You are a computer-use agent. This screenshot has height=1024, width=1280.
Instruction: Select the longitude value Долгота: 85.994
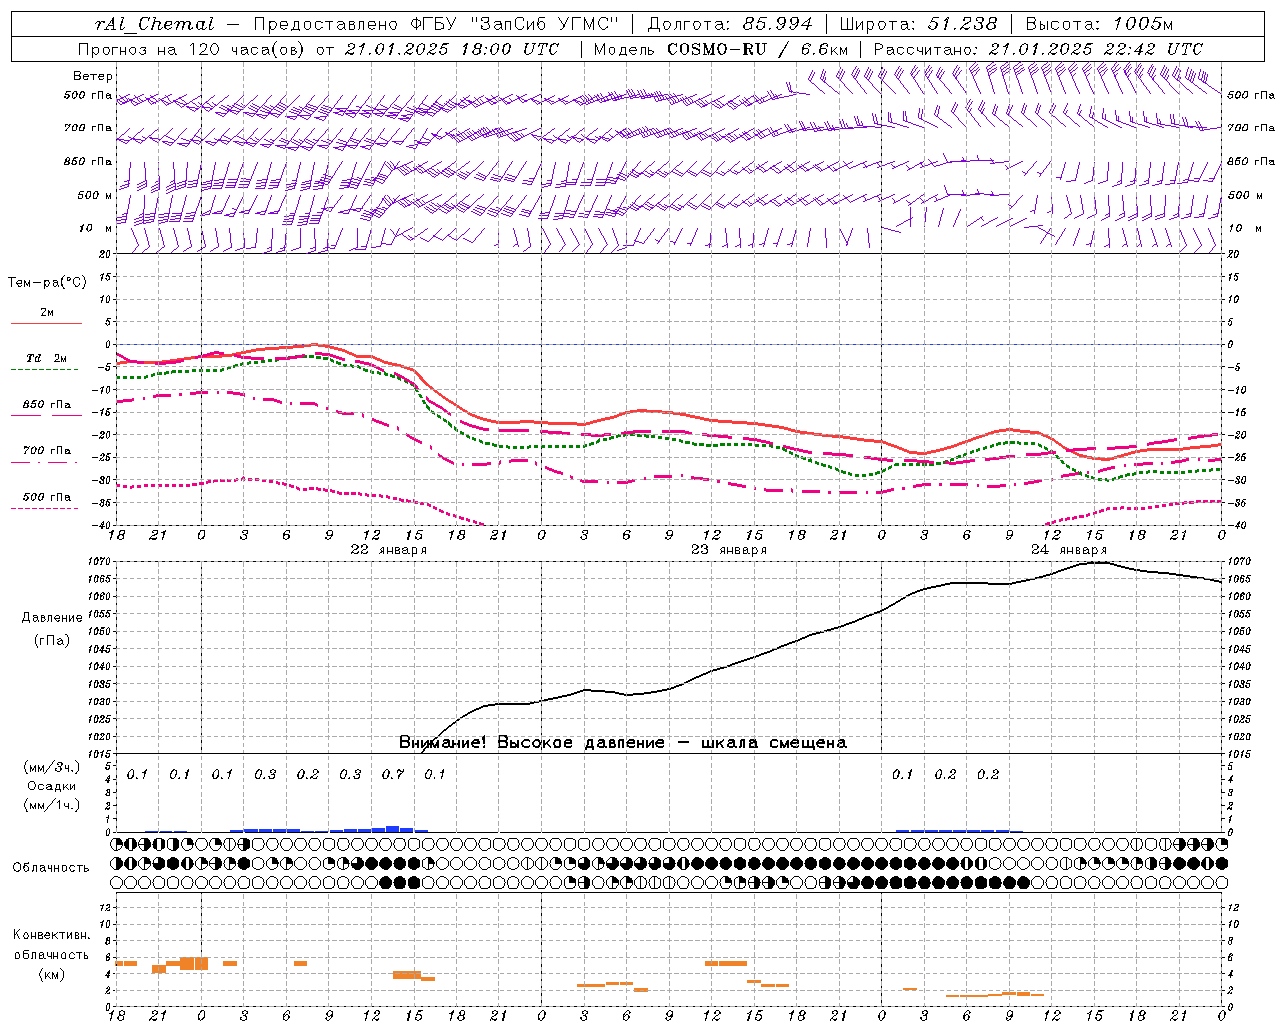pos(730,24)
